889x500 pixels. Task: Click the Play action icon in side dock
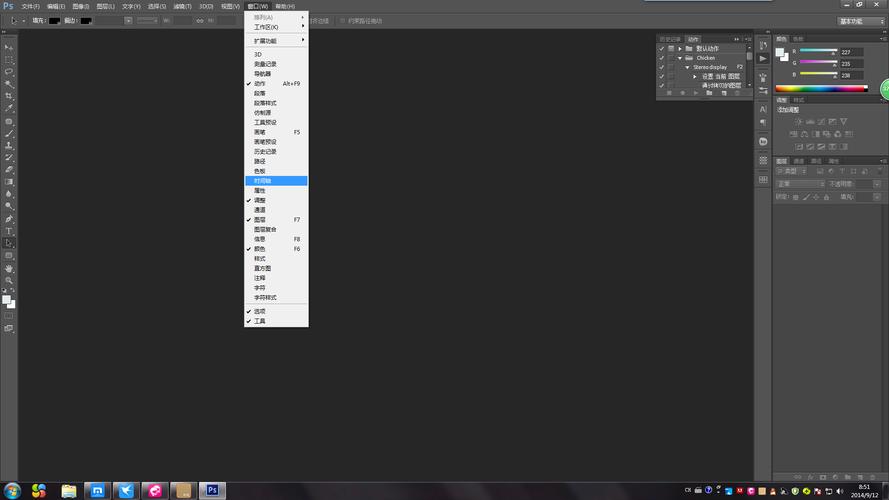point(763,59)
